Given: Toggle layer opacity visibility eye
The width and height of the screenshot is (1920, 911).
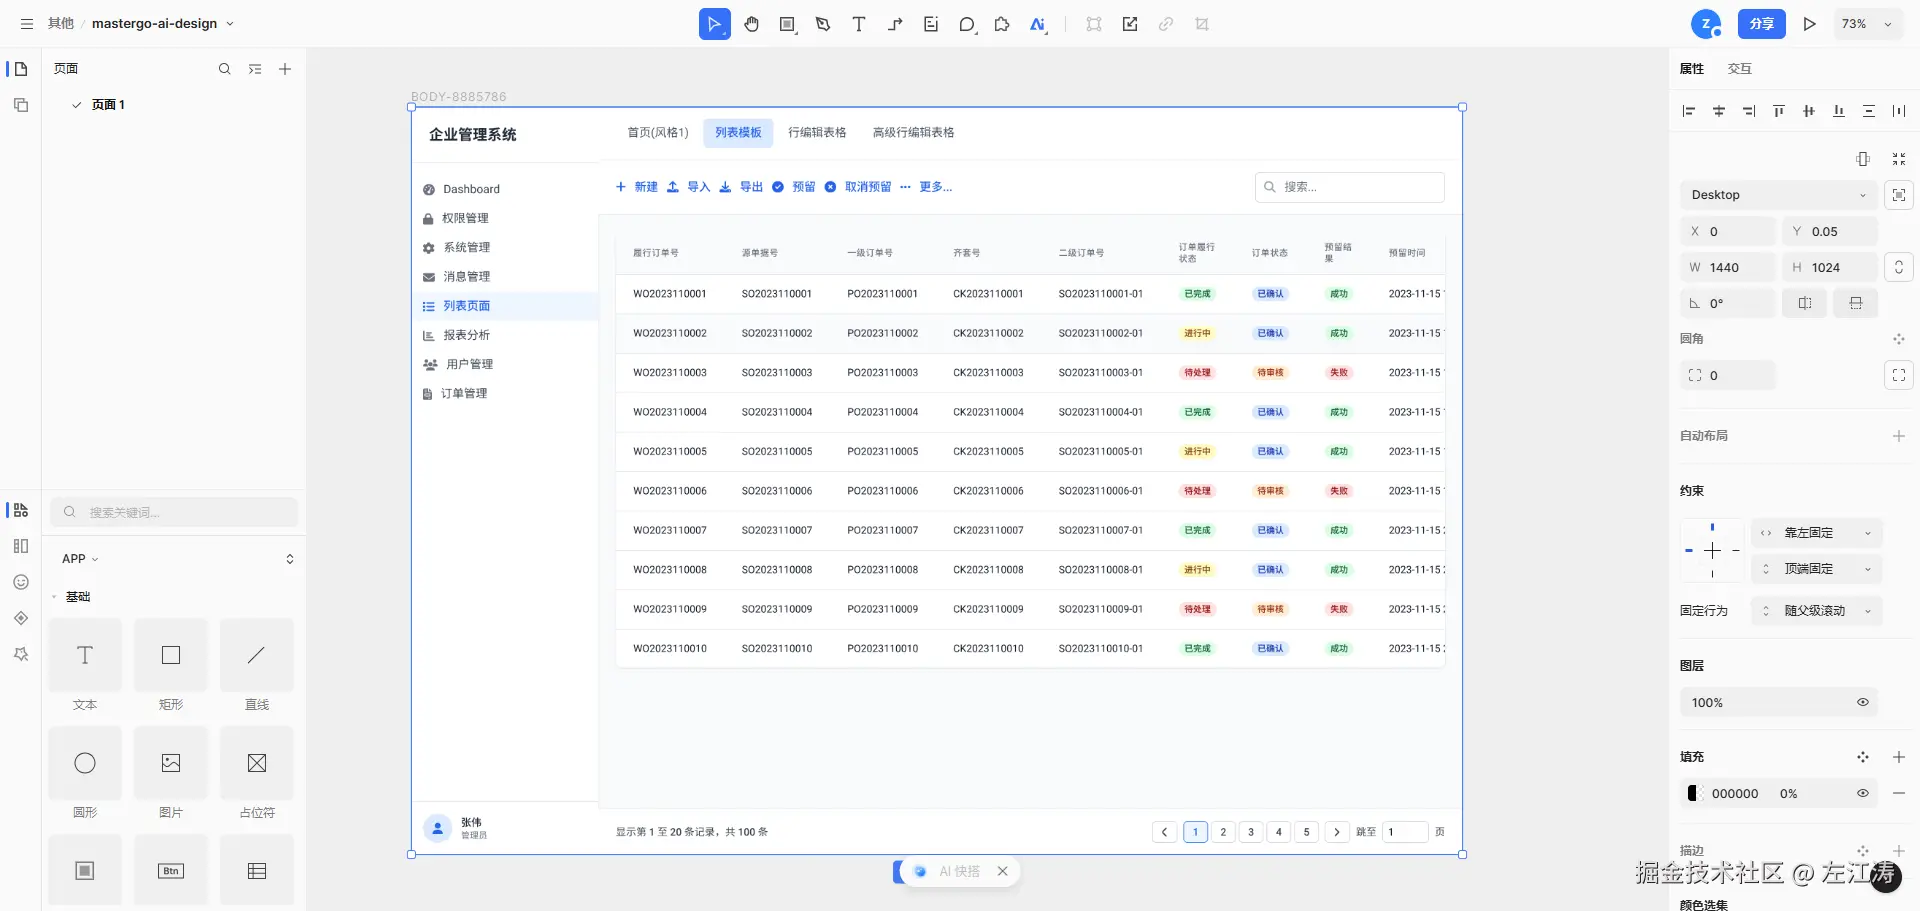Looking at the screenshot, I should coord(1863,703).
